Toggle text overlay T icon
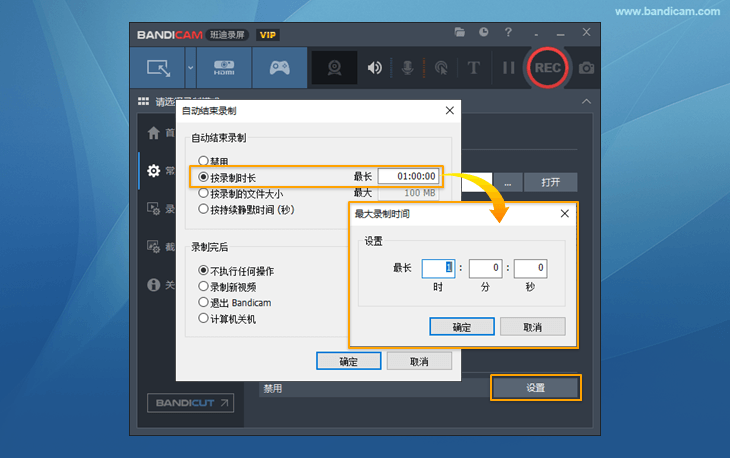Image resolution: width=730 pixels, height=458 pixels. [473, 68]
